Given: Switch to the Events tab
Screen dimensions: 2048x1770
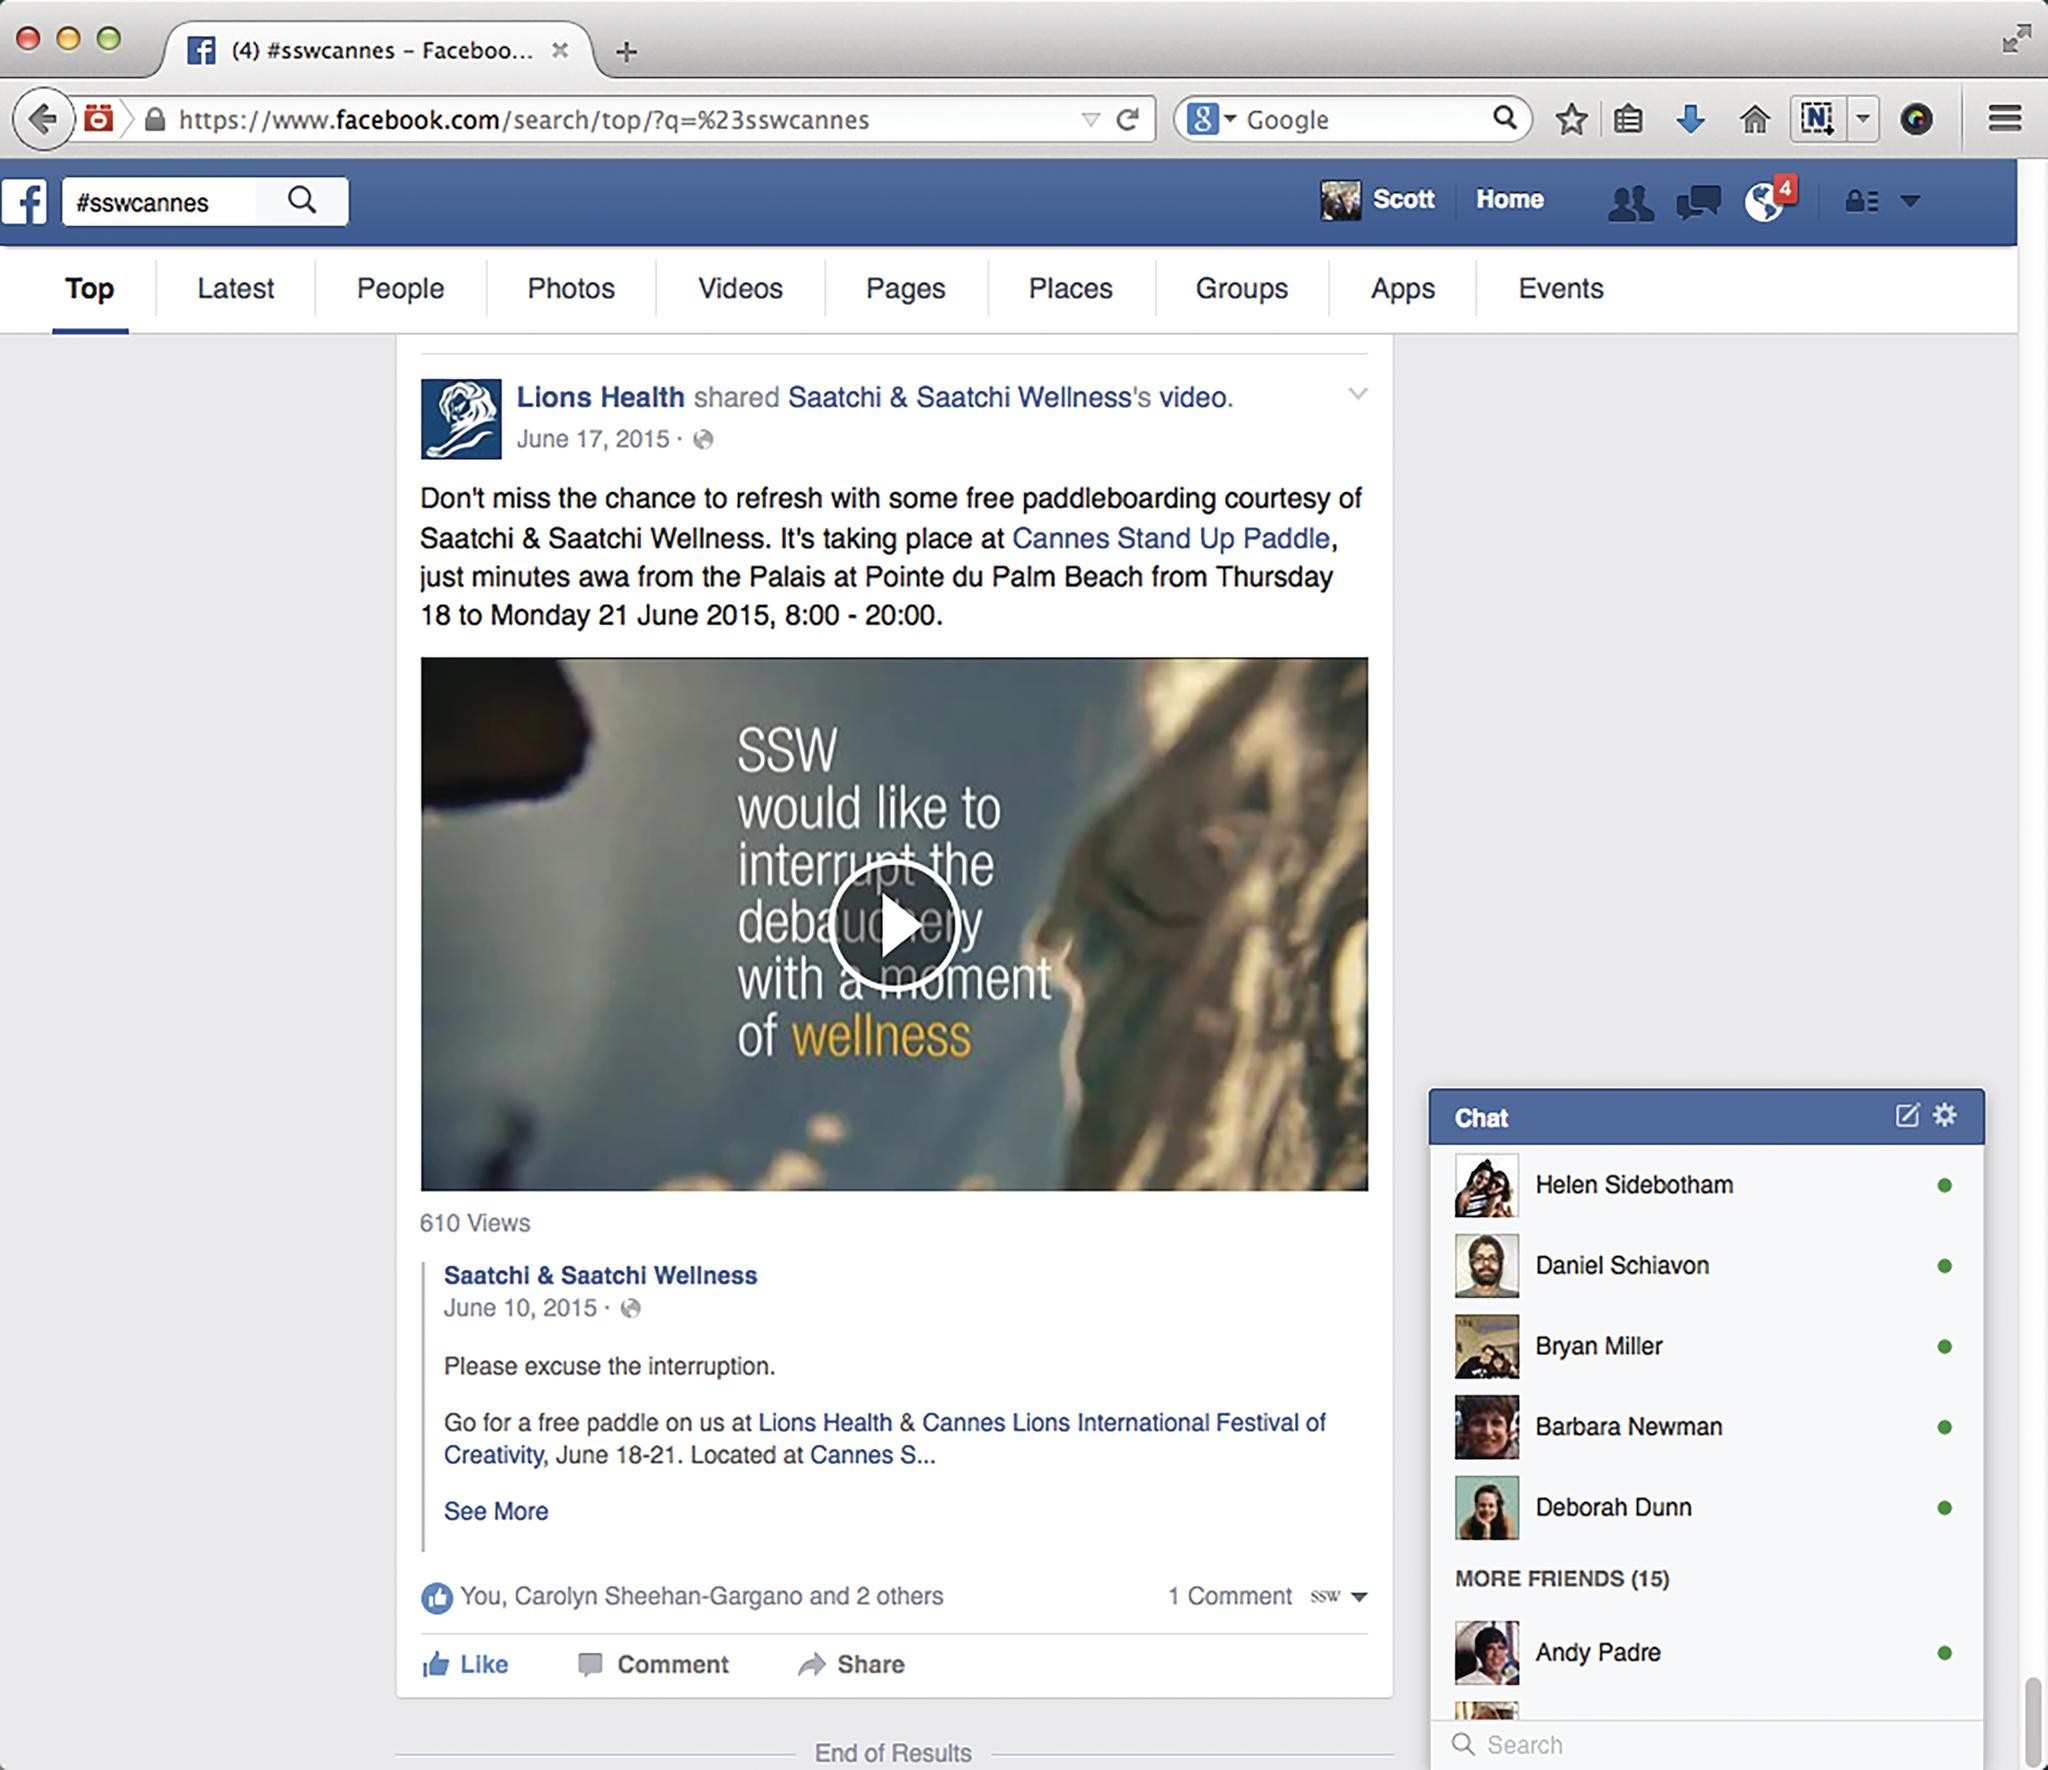Looking at the screenshot, I should (x=1561, y=289).
